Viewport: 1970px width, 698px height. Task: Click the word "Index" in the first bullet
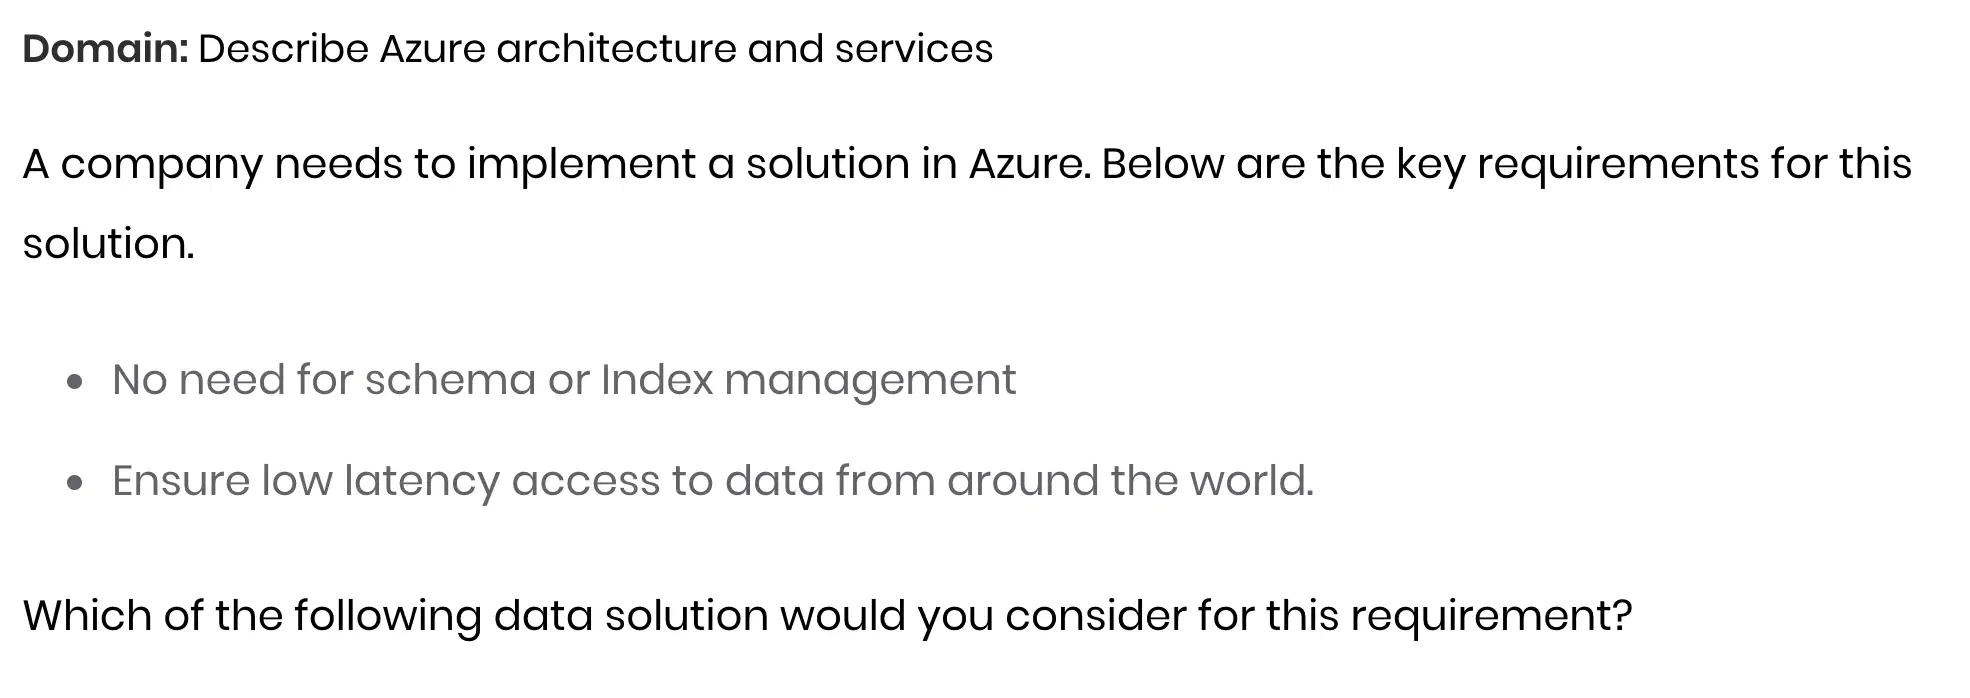pyautogui.click(x=657, y=380)
